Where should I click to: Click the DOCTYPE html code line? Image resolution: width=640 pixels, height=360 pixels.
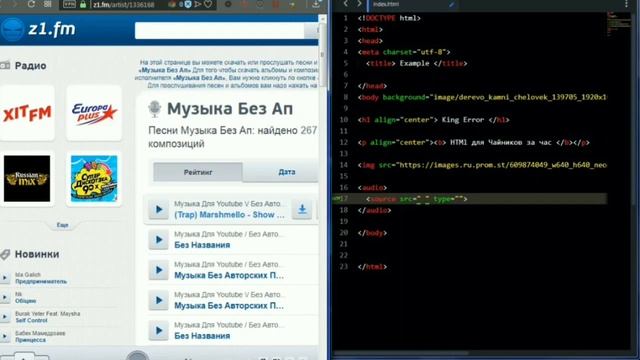coord(389,18)
